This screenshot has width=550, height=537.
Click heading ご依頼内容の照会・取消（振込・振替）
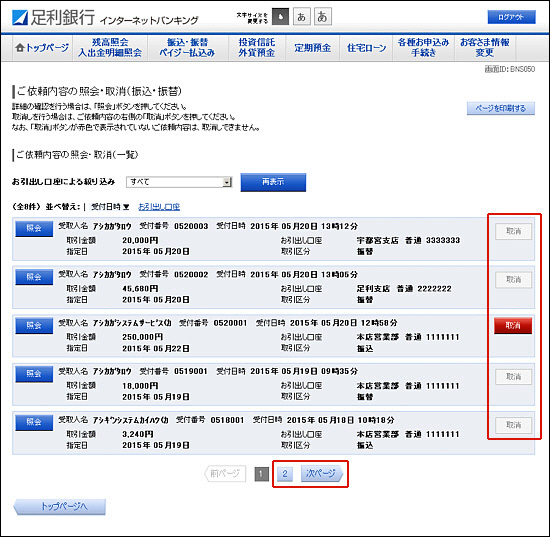pyautogui.click(x=99, y=92)
